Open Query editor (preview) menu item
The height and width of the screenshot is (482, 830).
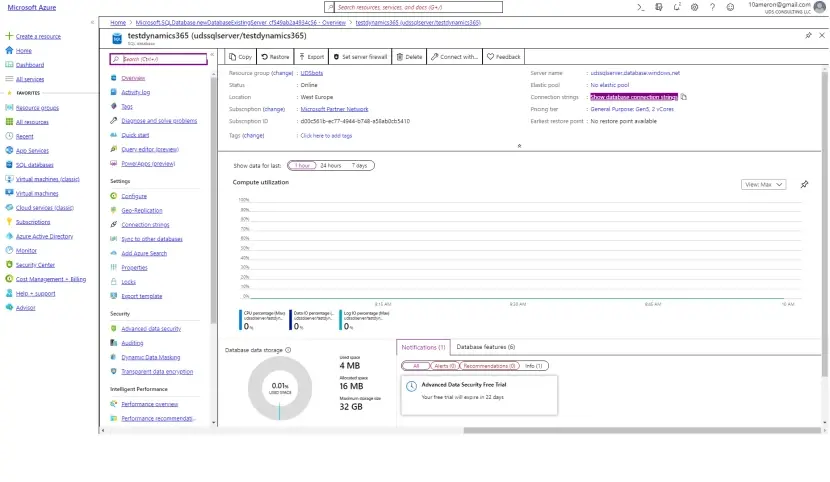(150, 149)
